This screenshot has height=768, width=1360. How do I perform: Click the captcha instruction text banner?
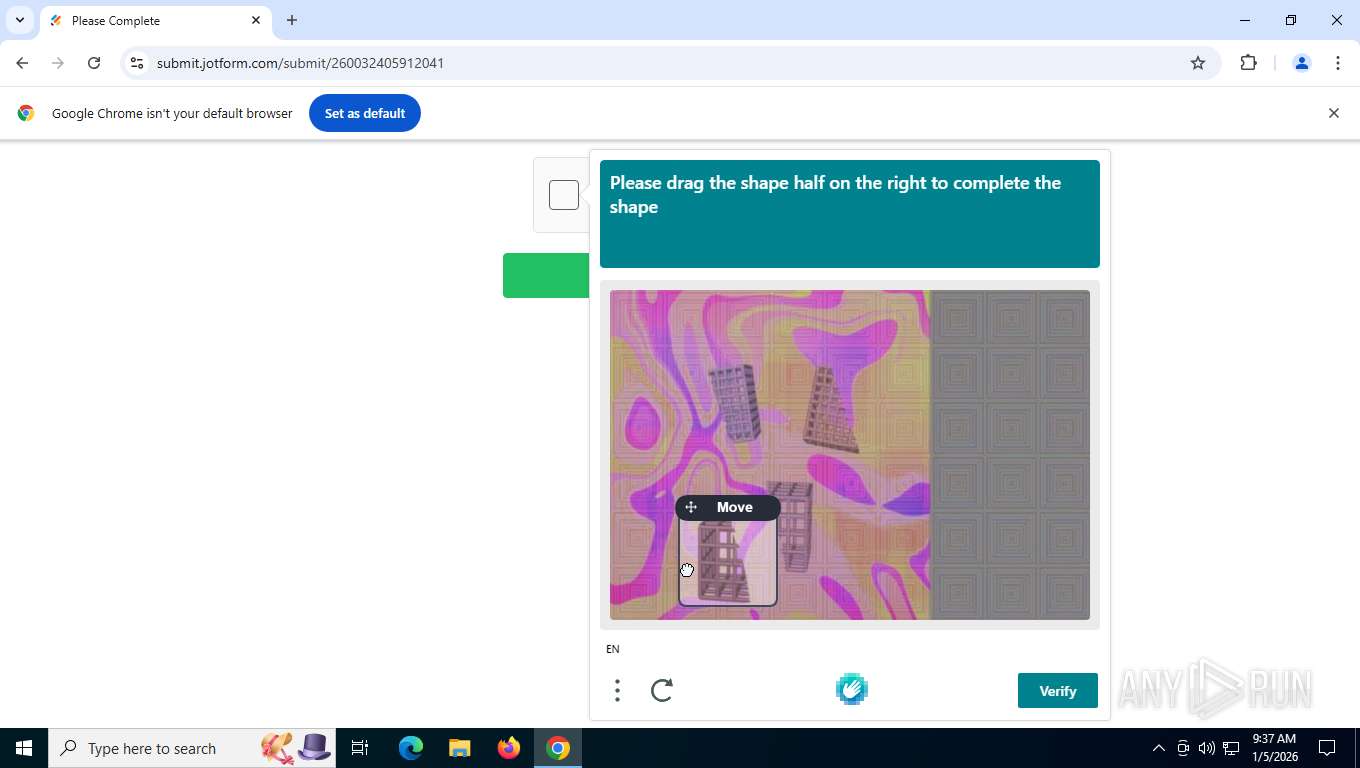850,214
